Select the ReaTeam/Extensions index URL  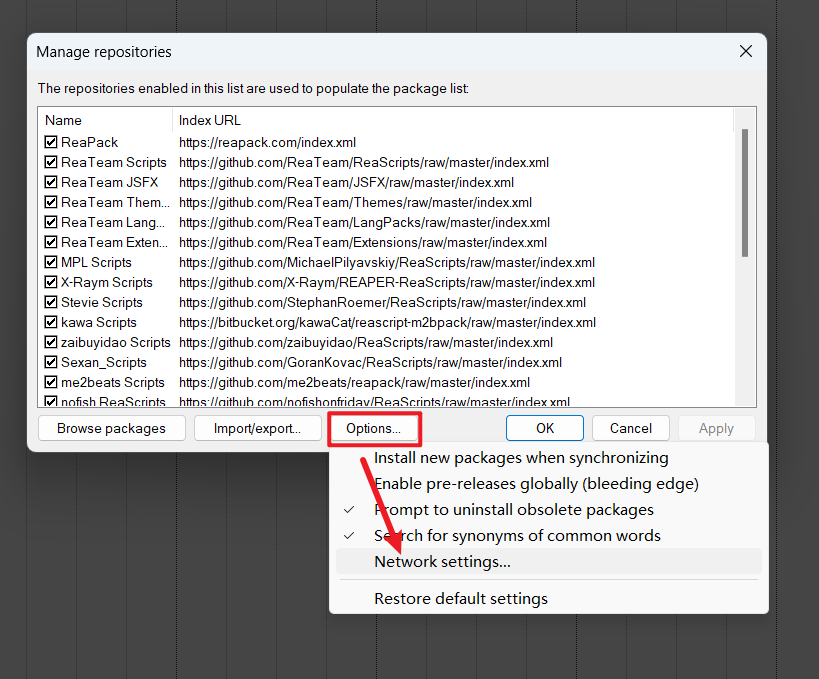363,242
